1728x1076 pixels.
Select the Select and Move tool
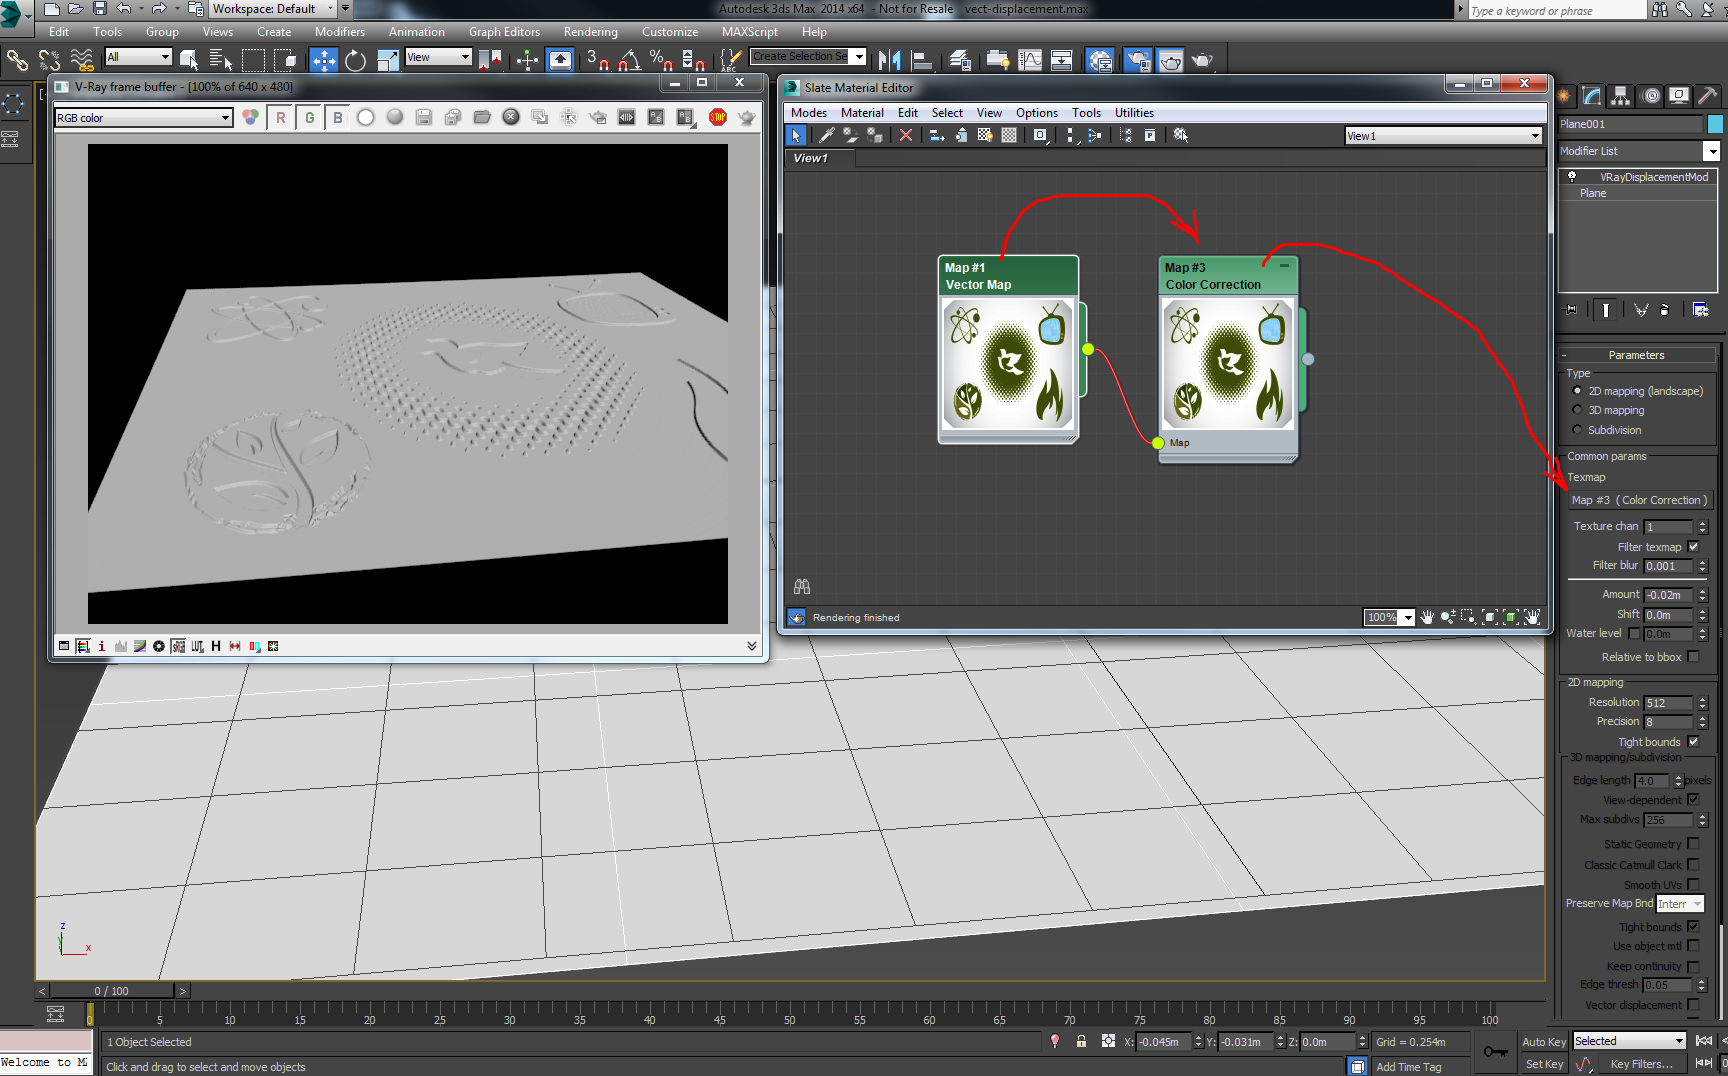coord(324,60)
